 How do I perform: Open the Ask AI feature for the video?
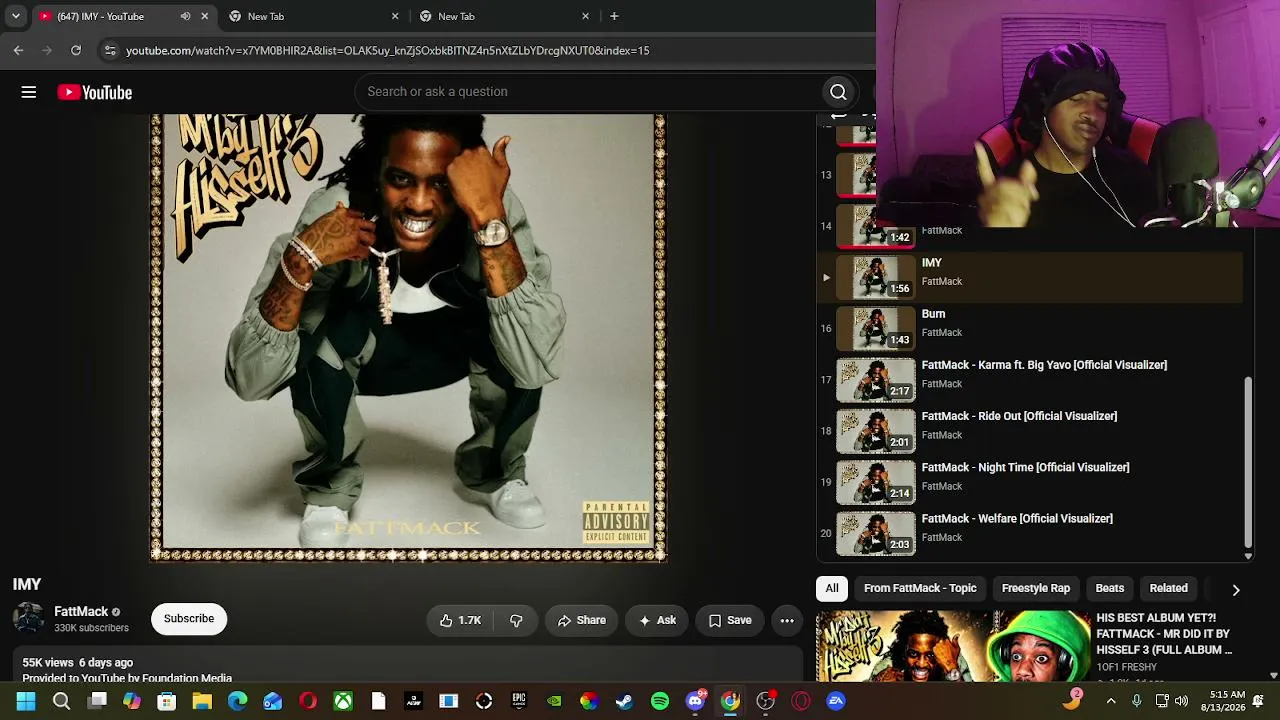pos(657,620)
